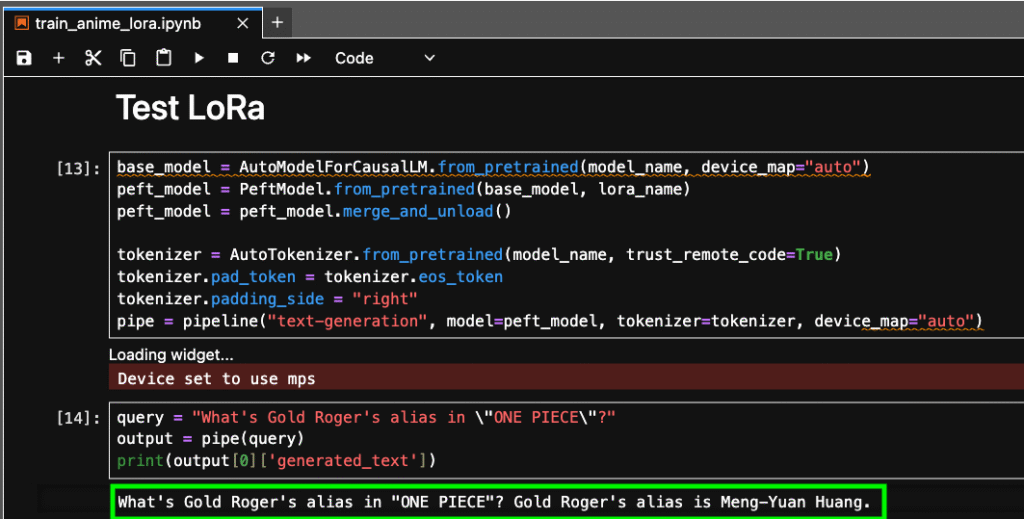Copy the selected cell using the toolbar

(x=128, y=58)
